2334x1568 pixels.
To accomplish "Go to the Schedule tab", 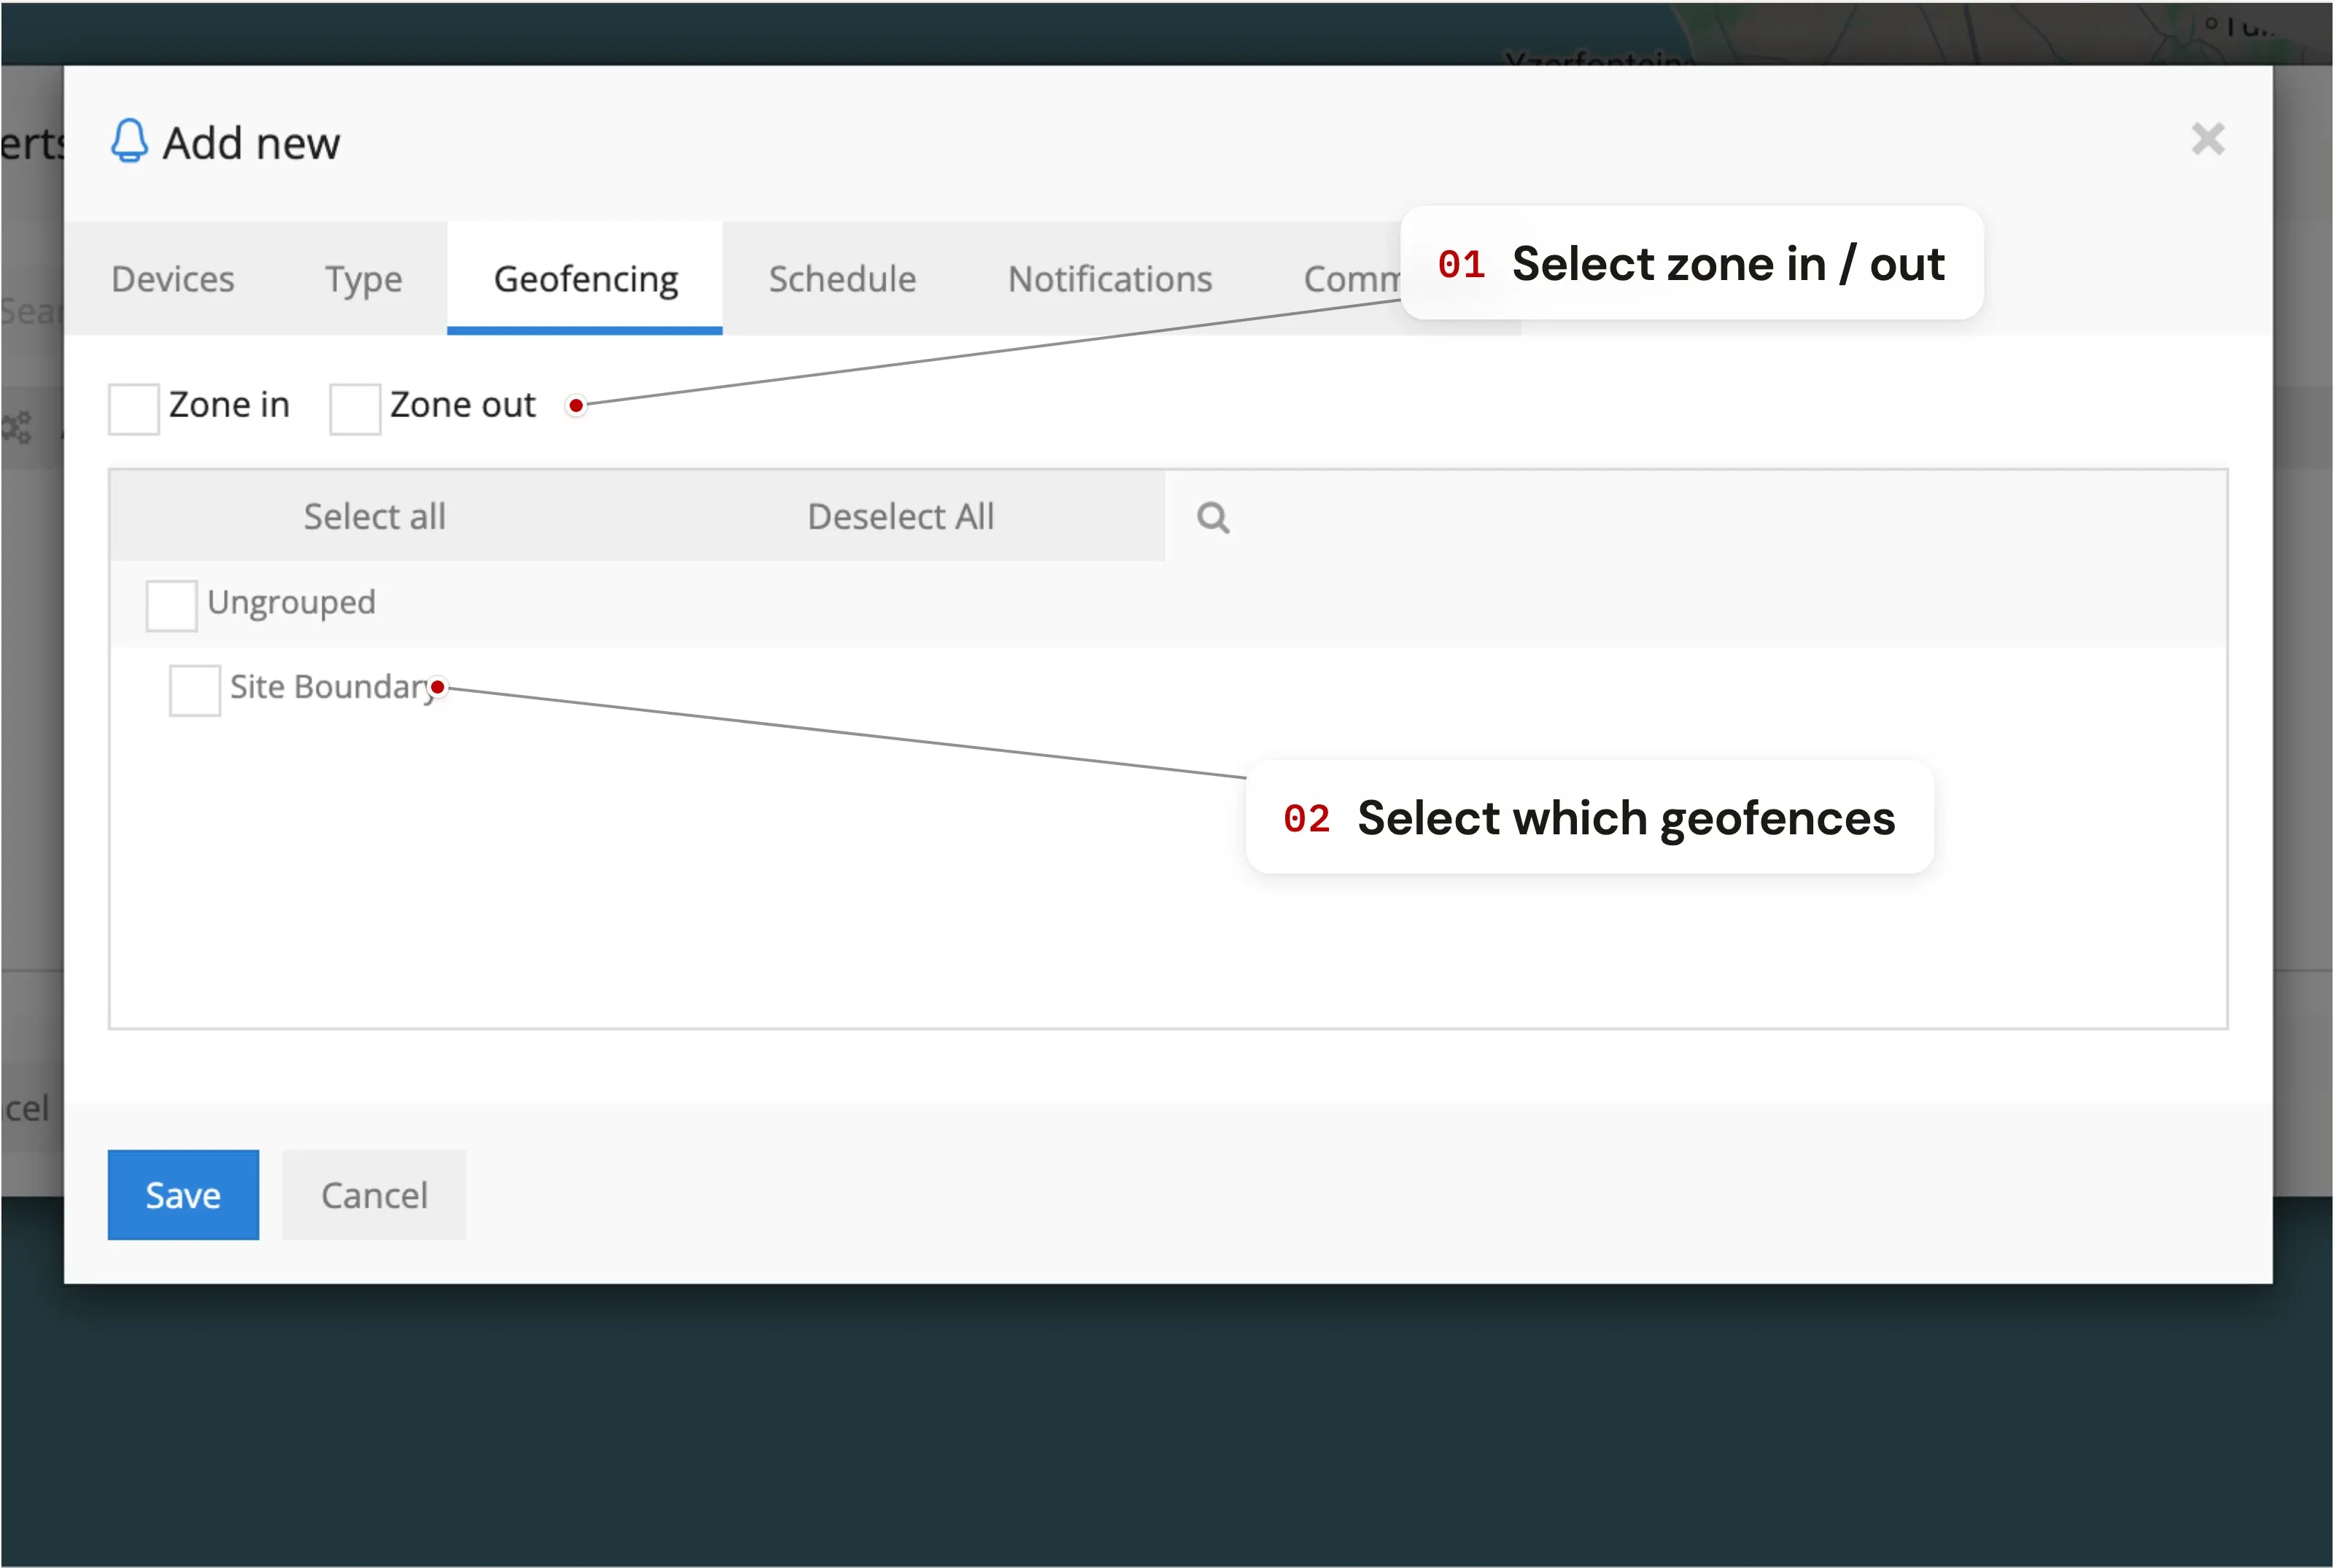I will tap(842, 279).
